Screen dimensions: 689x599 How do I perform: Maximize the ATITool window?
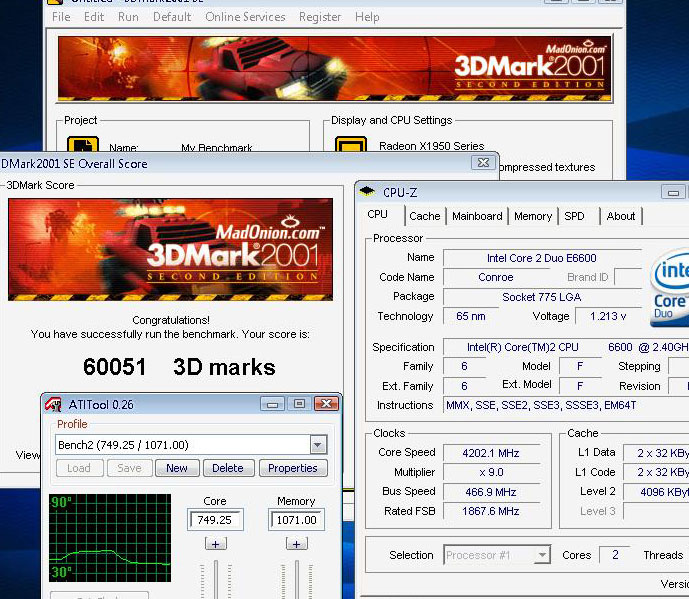click(300, 404)
